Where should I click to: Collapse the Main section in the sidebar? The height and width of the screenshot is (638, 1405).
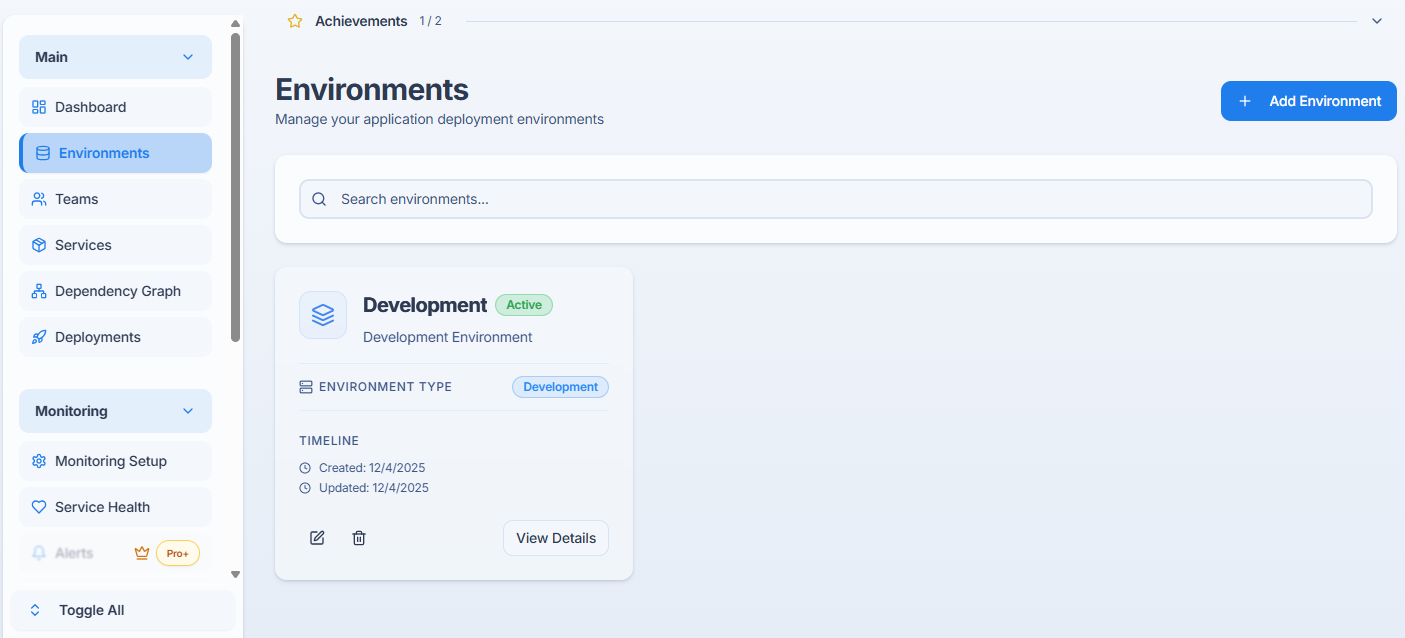tap(187, 57)
